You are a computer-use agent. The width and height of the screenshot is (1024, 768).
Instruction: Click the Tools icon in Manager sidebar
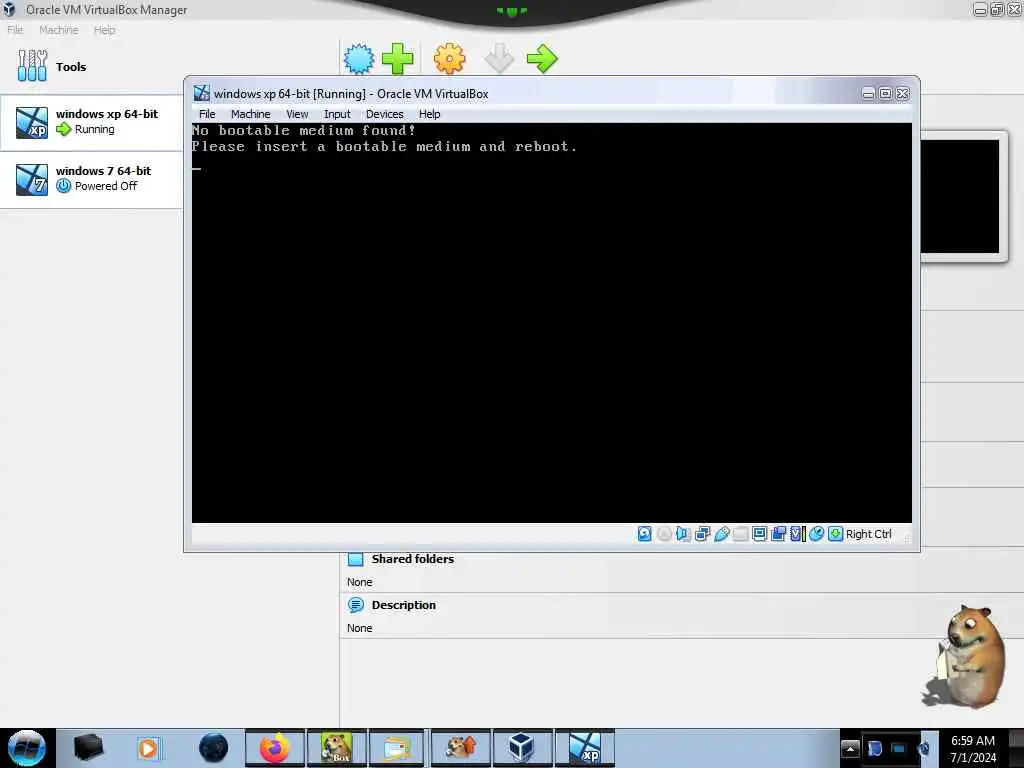[x=32, y=66]
